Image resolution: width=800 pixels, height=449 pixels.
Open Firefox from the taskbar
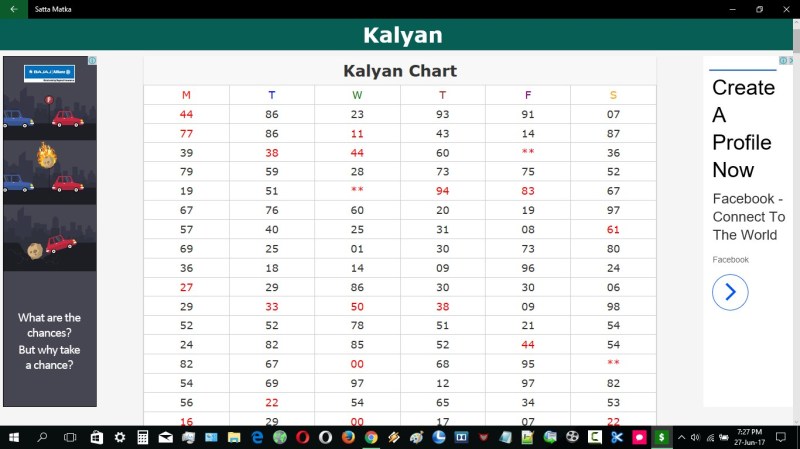(348, 437)
